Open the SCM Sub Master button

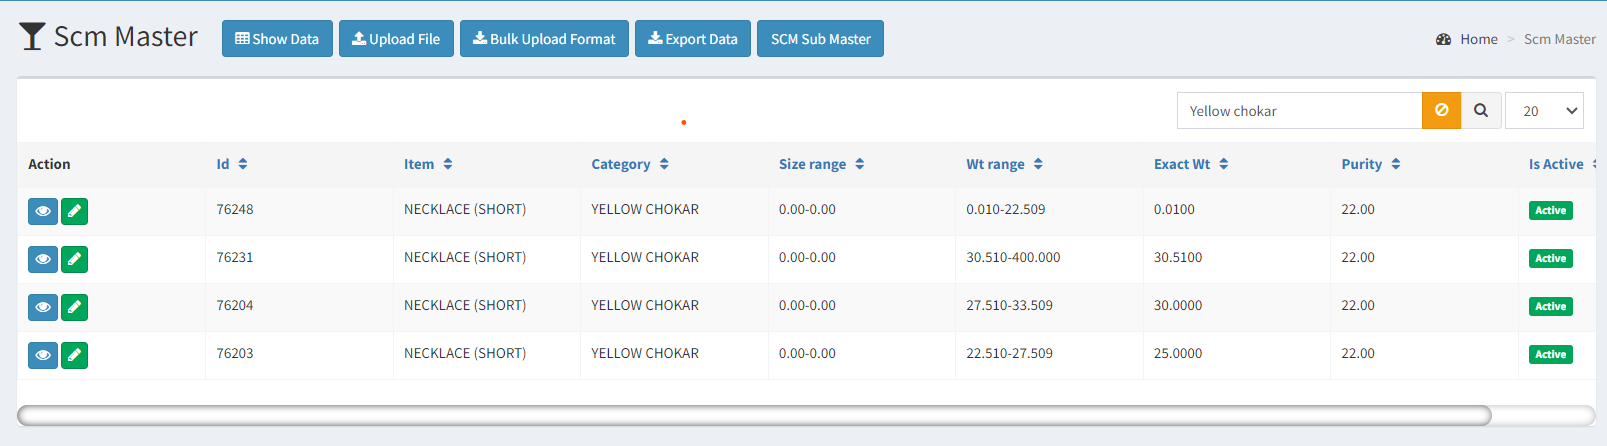pyautogui.click(x=820, y=39)
